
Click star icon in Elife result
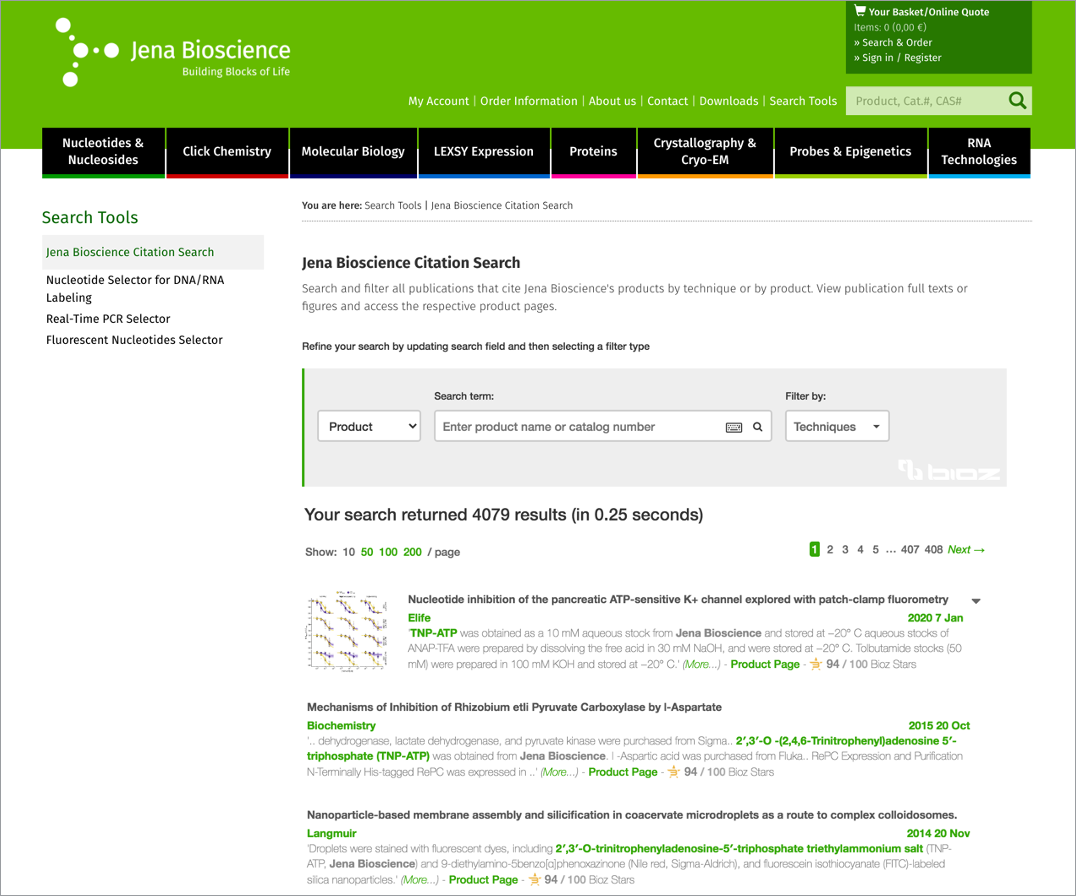click(815, 664)
